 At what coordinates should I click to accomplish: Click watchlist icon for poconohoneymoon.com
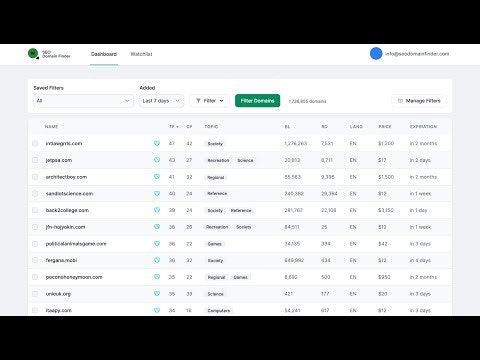click(157, 277)
